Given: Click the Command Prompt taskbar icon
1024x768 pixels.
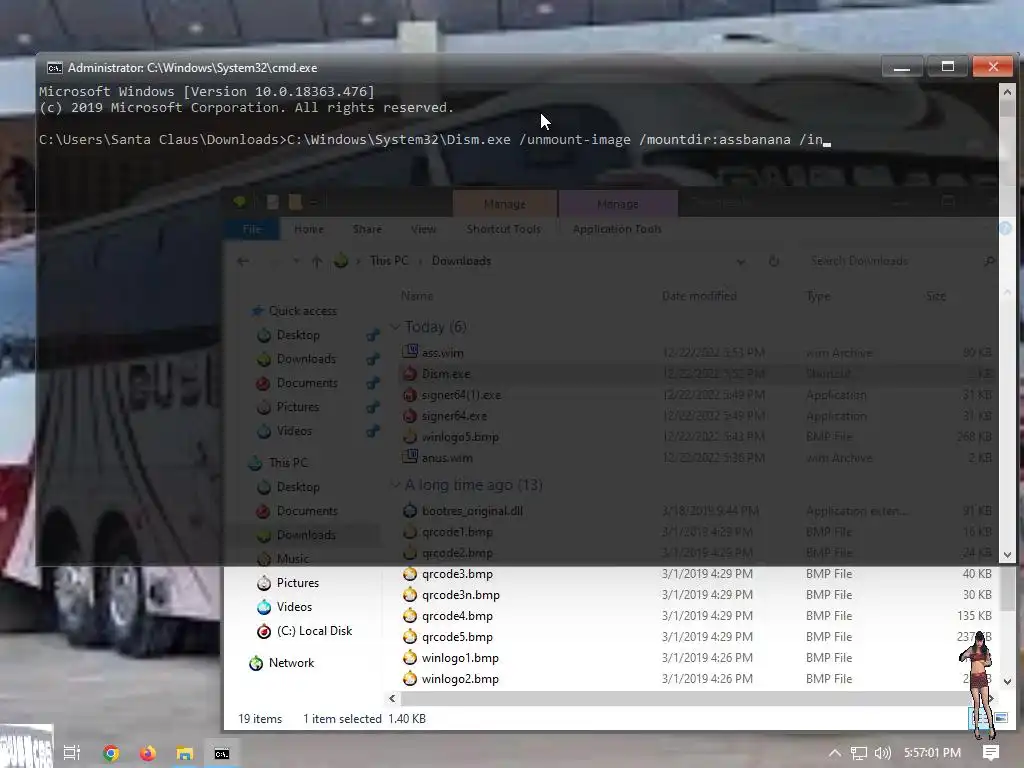Looking at the screenshot, I should [222, 754].
